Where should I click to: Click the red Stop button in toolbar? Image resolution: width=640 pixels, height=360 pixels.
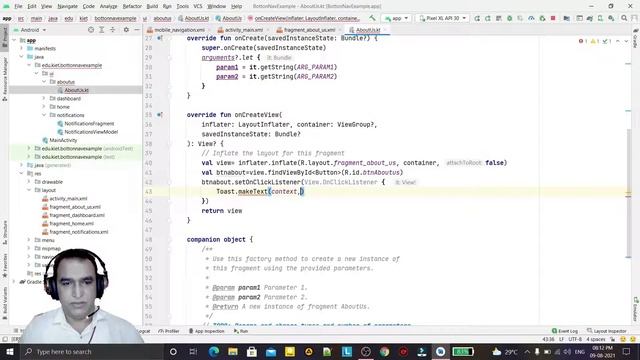553,18
